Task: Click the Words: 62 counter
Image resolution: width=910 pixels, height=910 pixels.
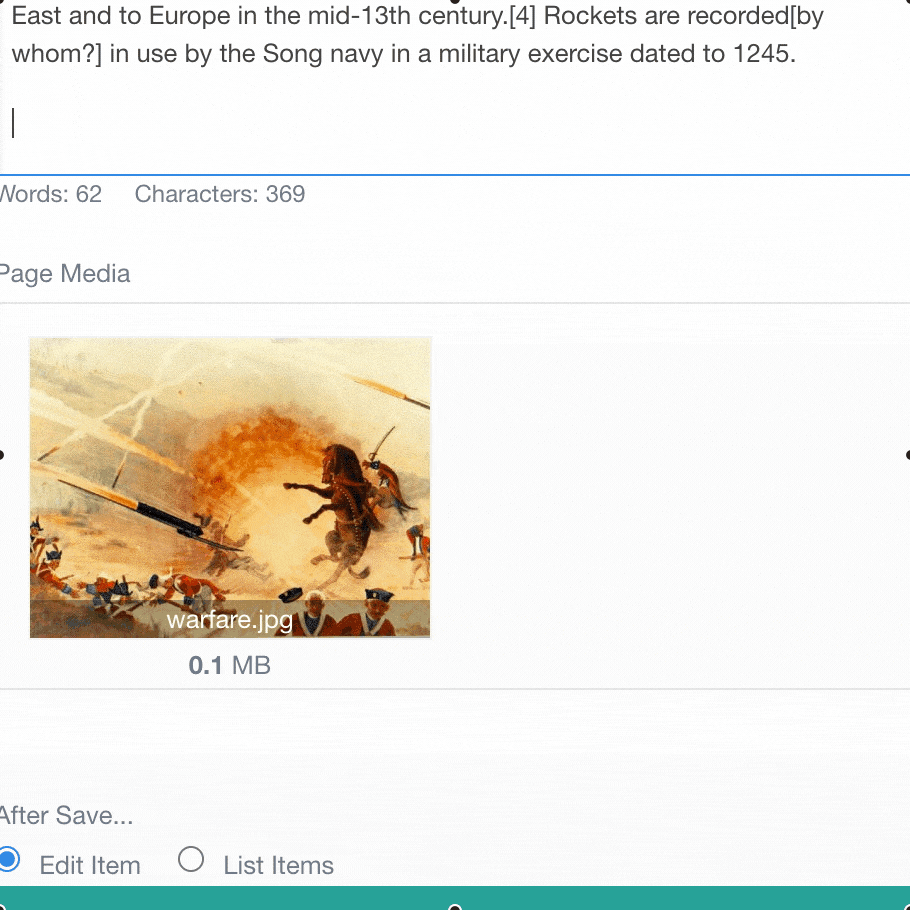Action: [x=50, y=194]
